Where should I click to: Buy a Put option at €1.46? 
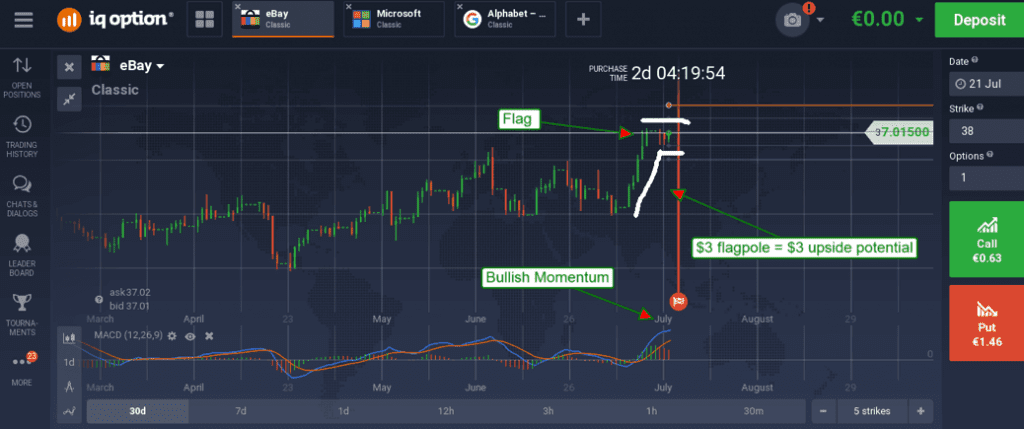click(x=986, y=323)
